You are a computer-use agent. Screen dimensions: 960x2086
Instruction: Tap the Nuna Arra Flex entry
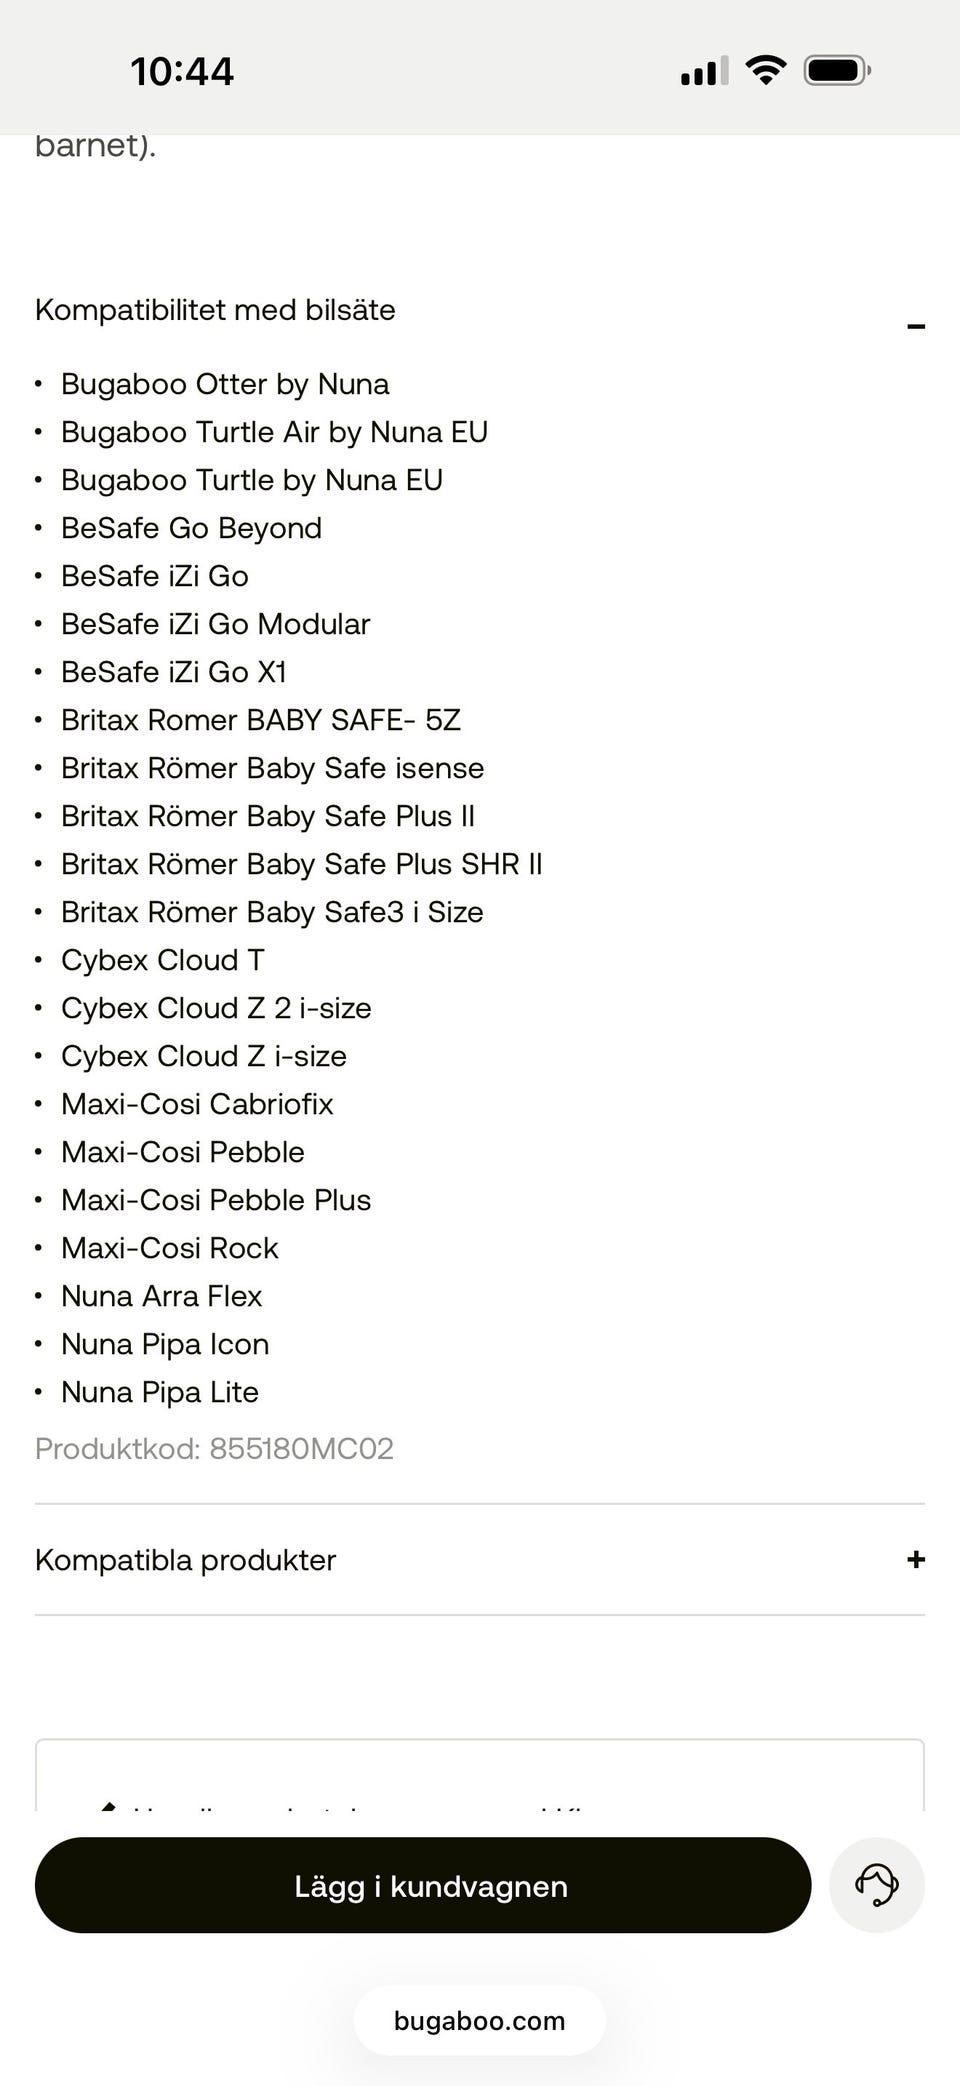(161, 1296)
